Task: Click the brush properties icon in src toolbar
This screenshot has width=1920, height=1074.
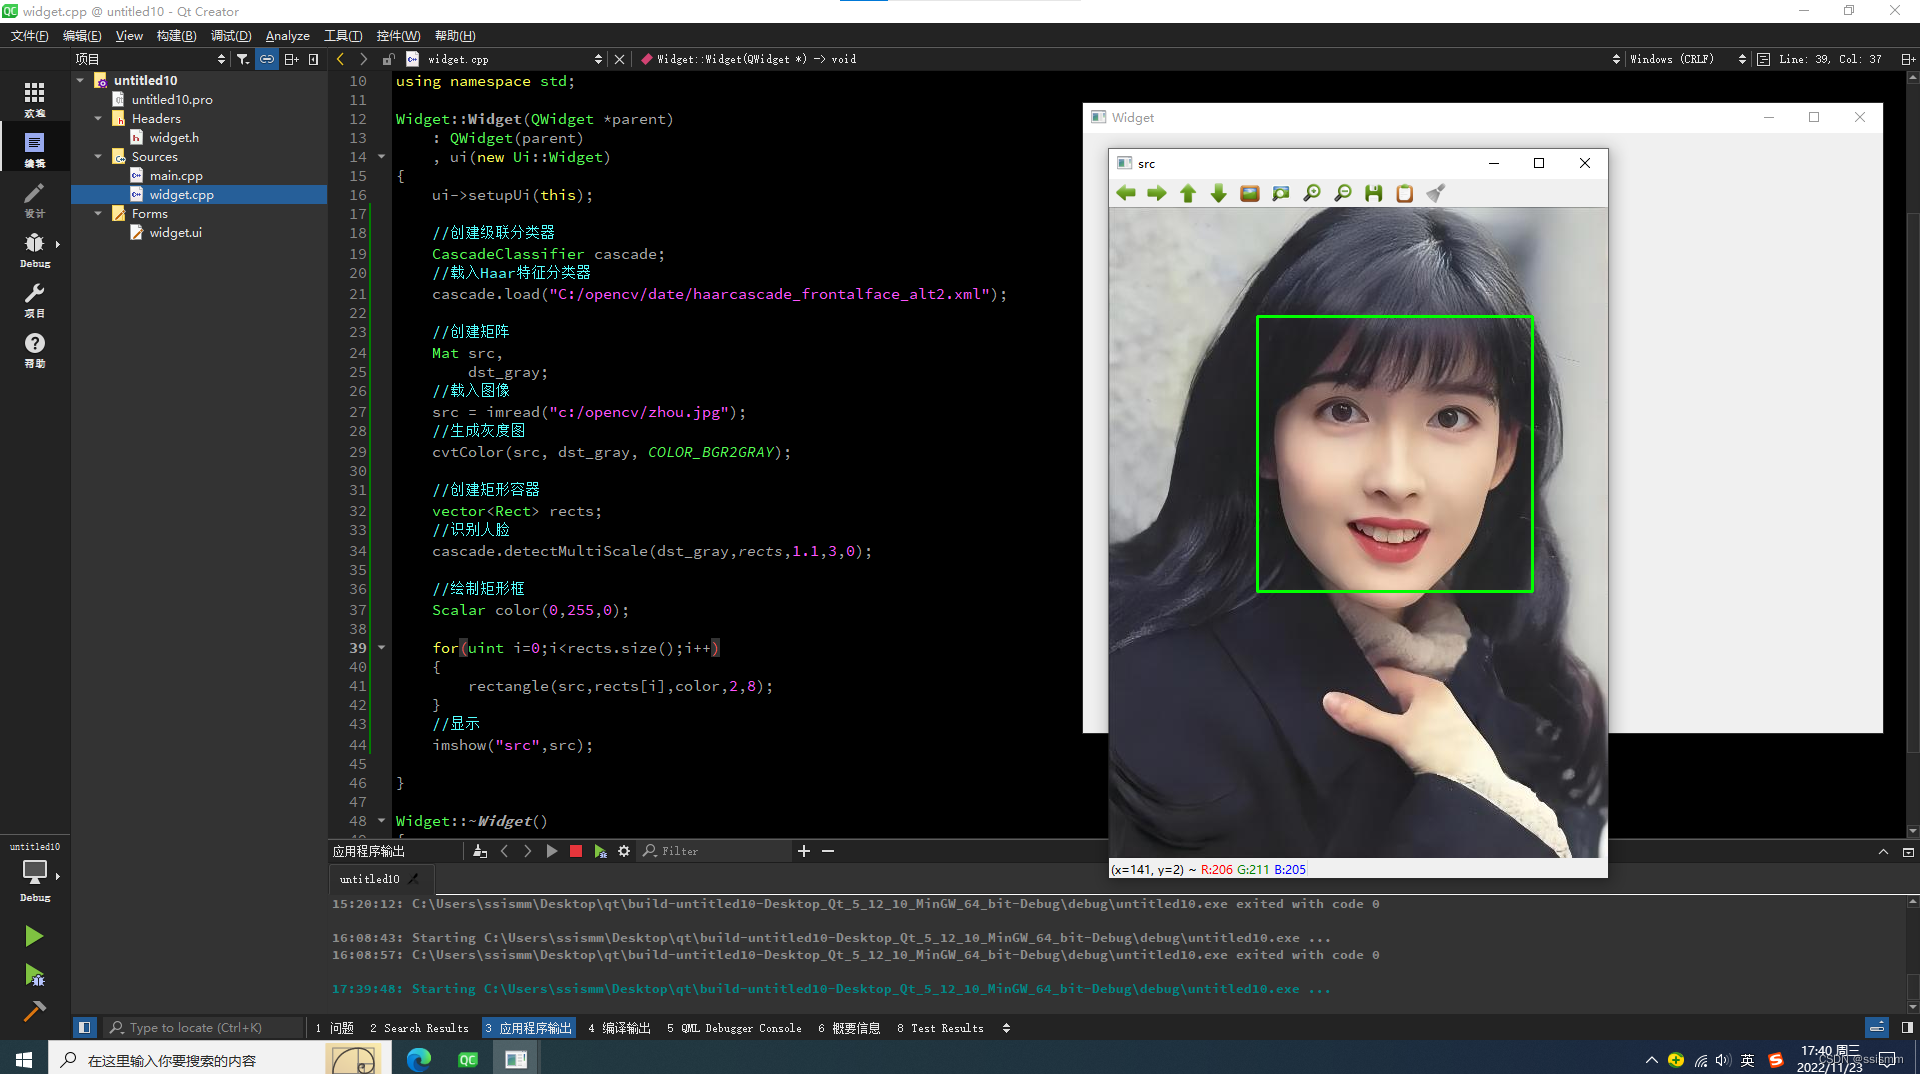Action: coord(1436,193)
